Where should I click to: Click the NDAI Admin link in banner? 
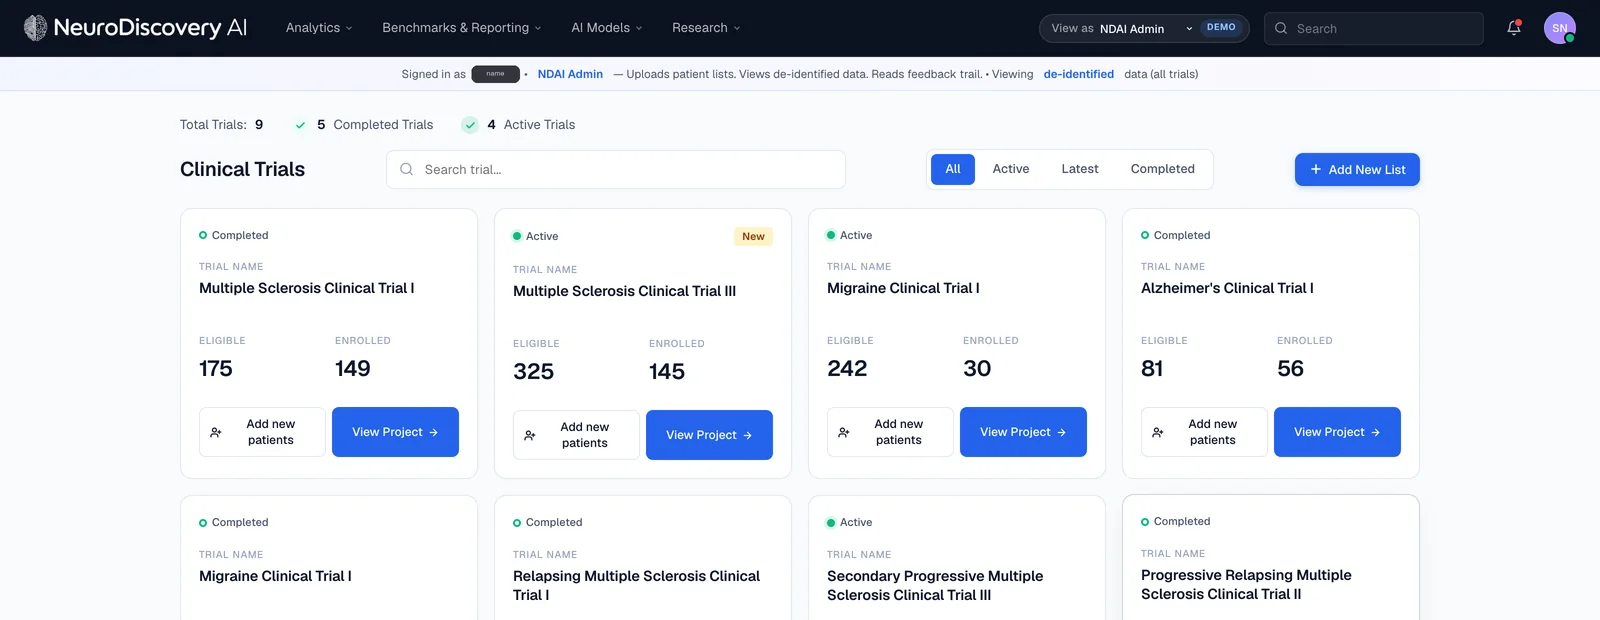570,74
